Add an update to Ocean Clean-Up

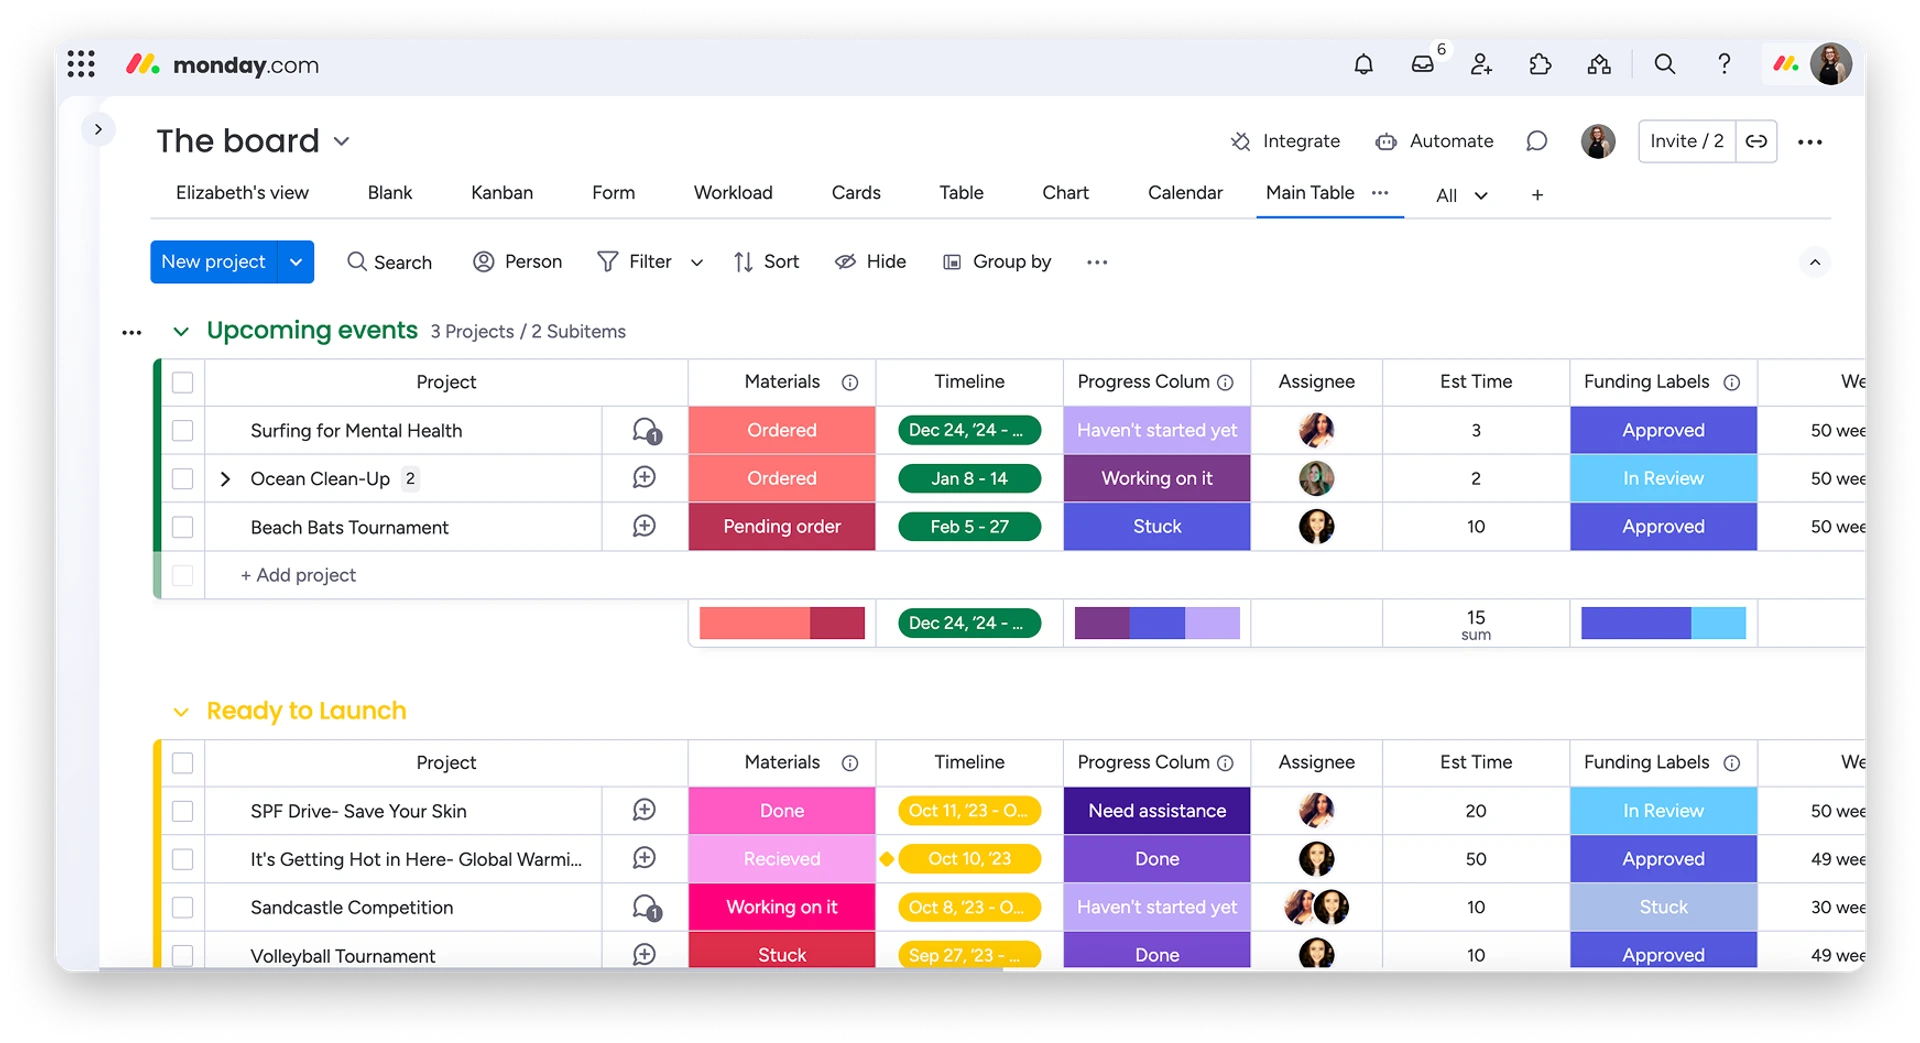click(x=644, y=478)
